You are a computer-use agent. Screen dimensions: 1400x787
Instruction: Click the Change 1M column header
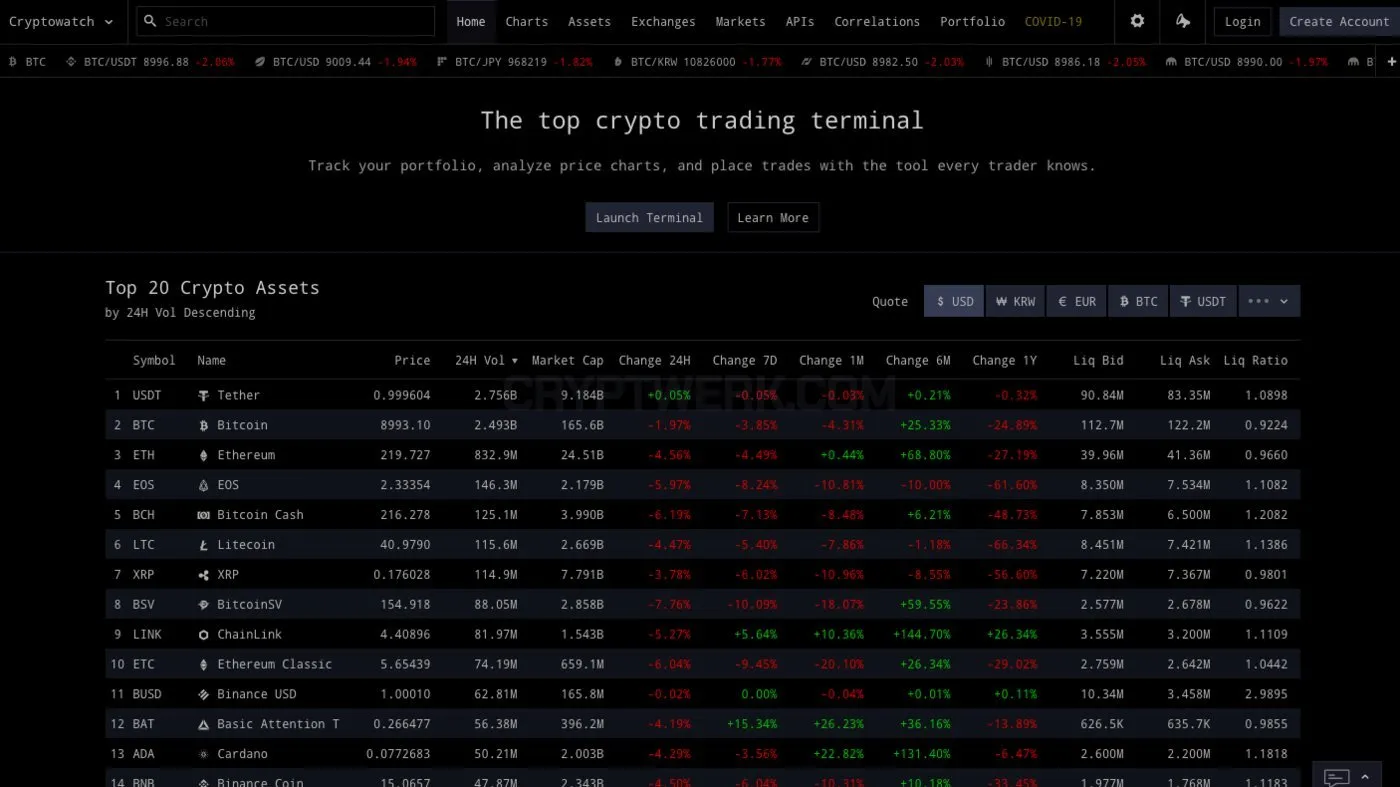pyautogui.click(x=832, y=361)
